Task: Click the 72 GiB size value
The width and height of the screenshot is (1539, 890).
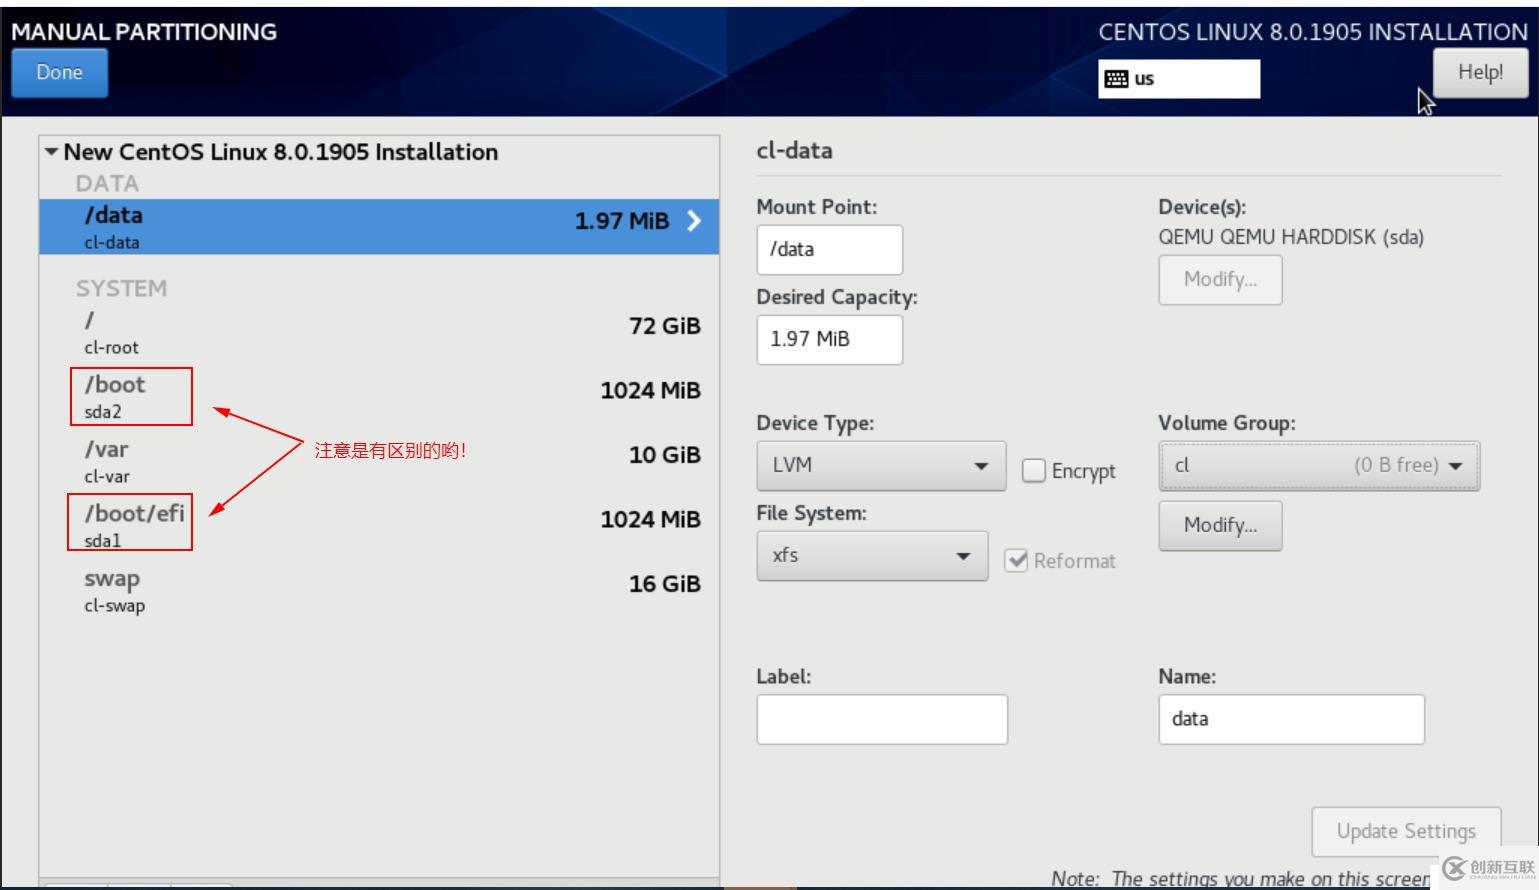Action: click(664, 326)
